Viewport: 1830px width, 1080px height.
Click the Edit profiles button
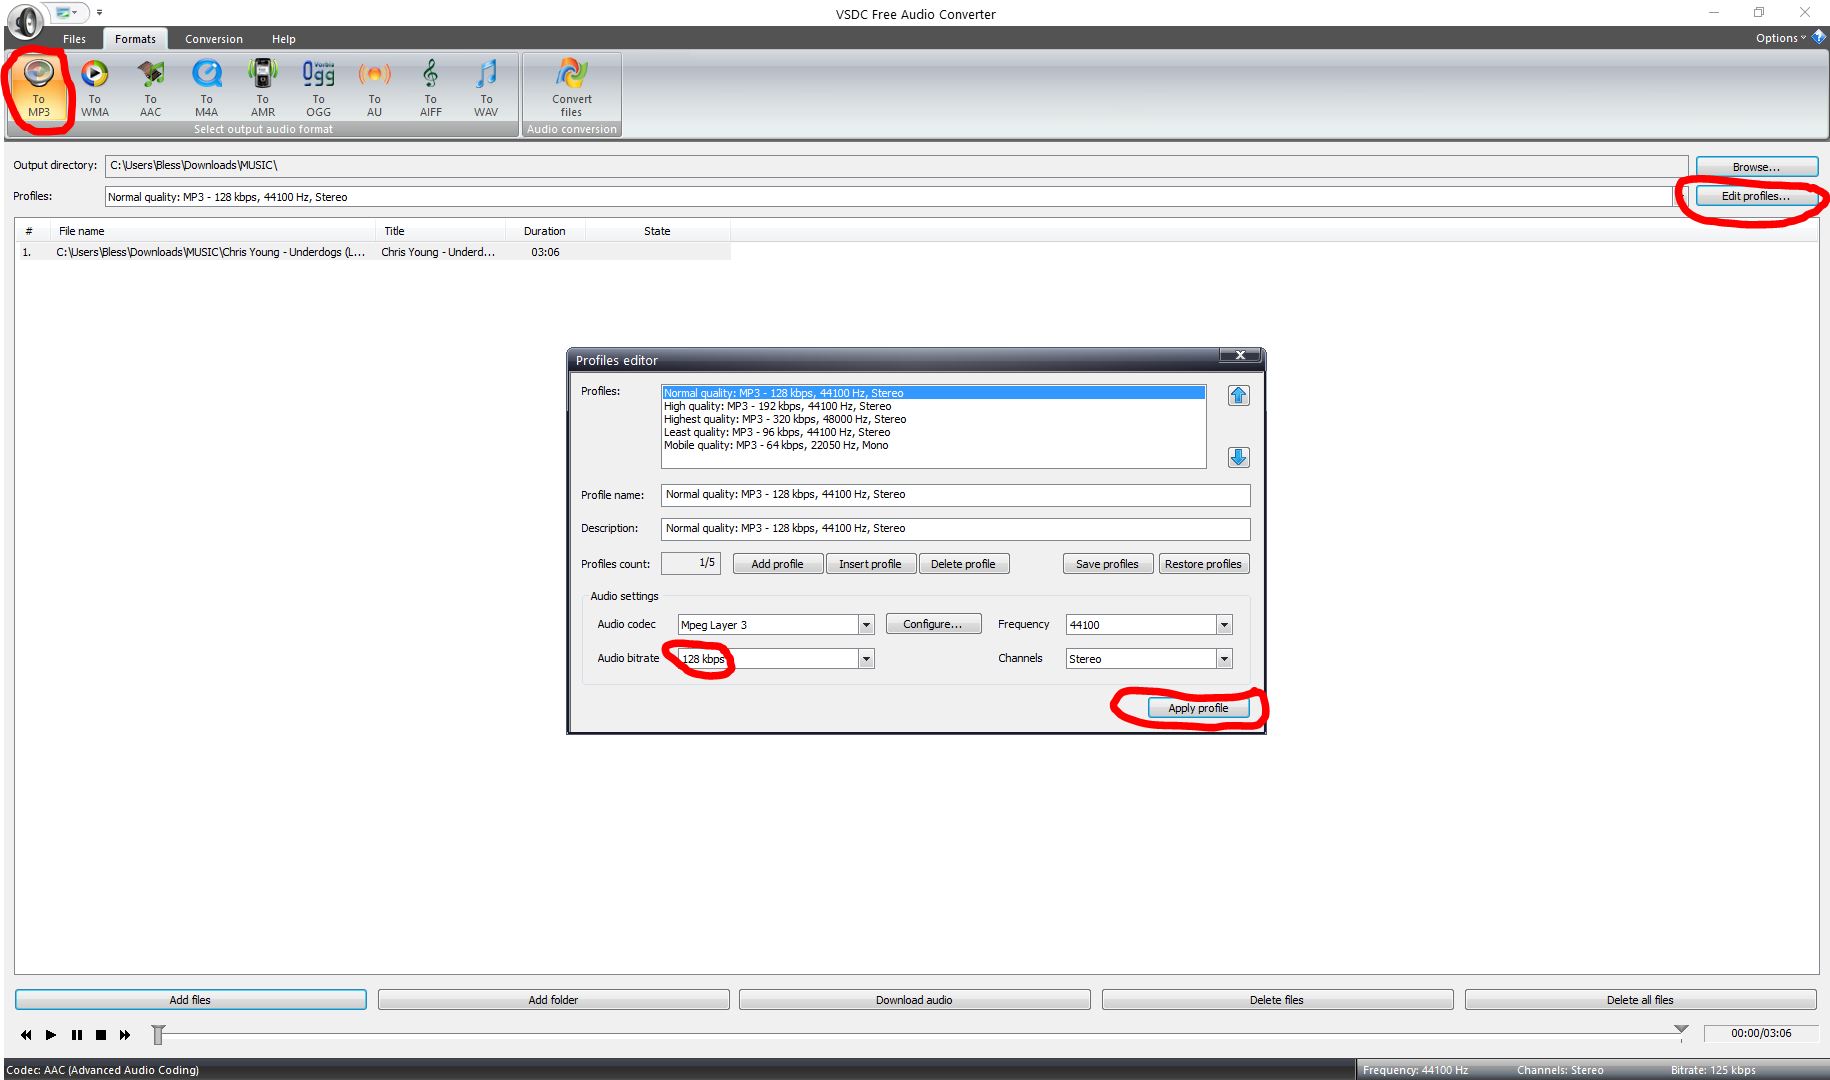(x=1756, y=196)
